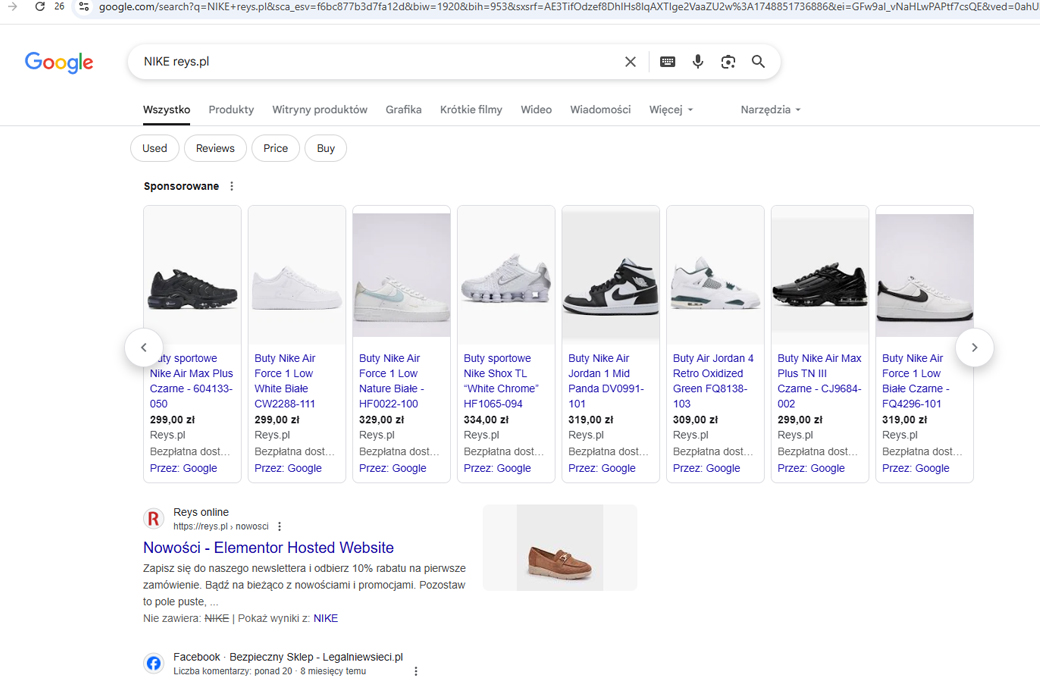Image resolution: width=1040 pixels, height=680 pixels.
Task: Open the on-screen keyboard input tool
Action: pyautogui.click(x=667, y=62)
